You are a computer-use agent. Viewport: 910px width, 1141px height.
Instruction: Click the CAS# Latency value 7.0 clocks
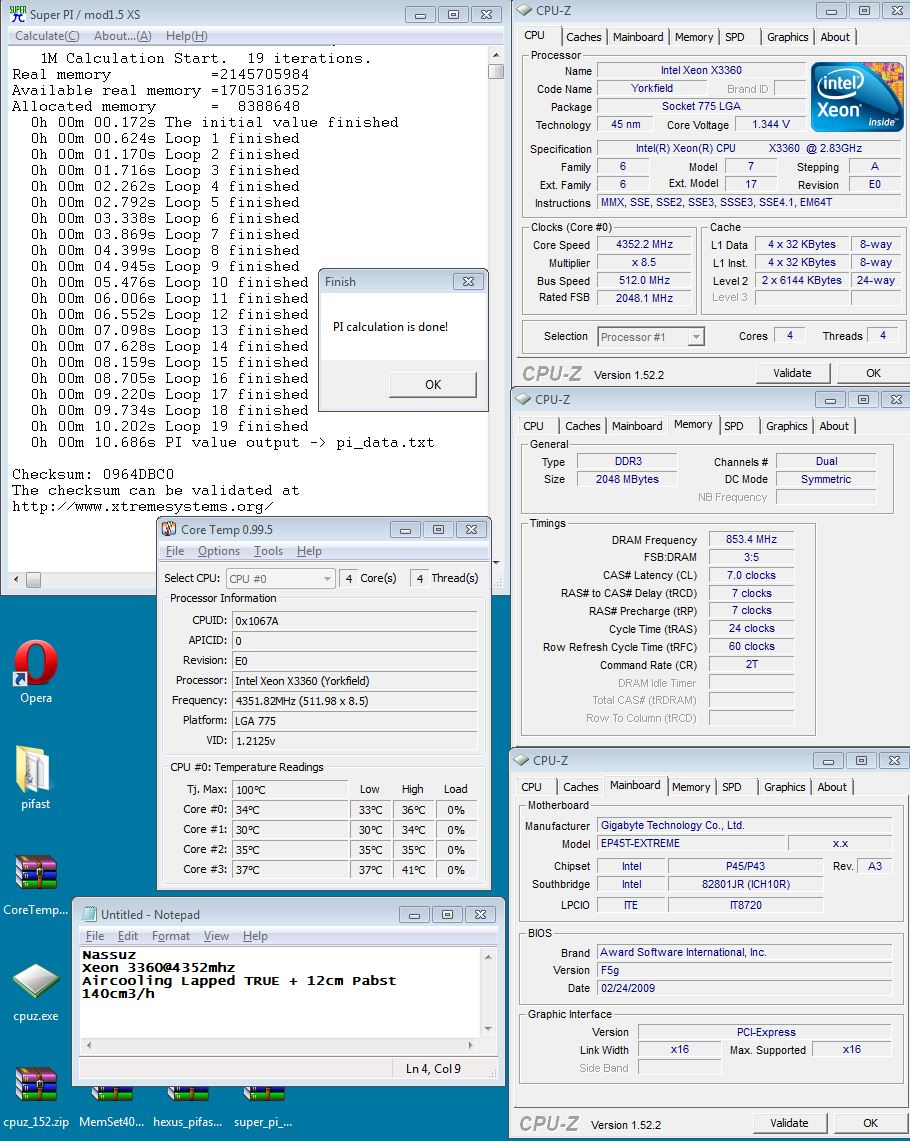(x=751, y=575)
